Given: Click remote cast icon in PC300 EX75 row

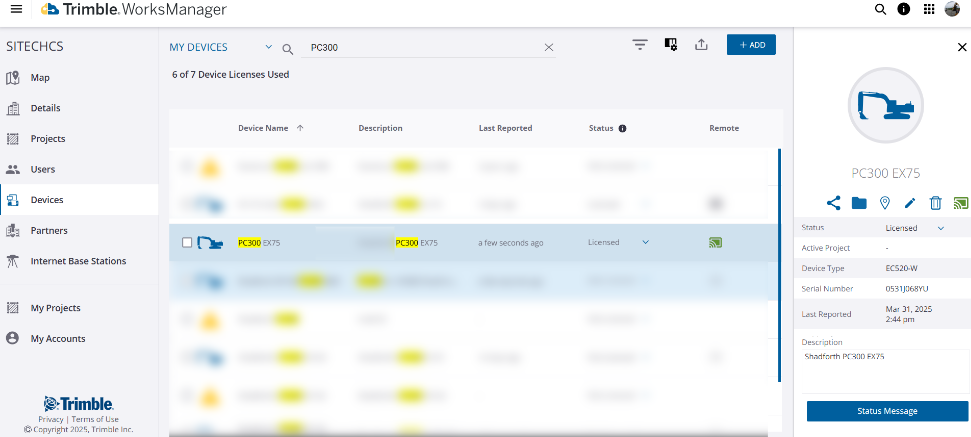Looking at the screenshot, I should 715,243.
